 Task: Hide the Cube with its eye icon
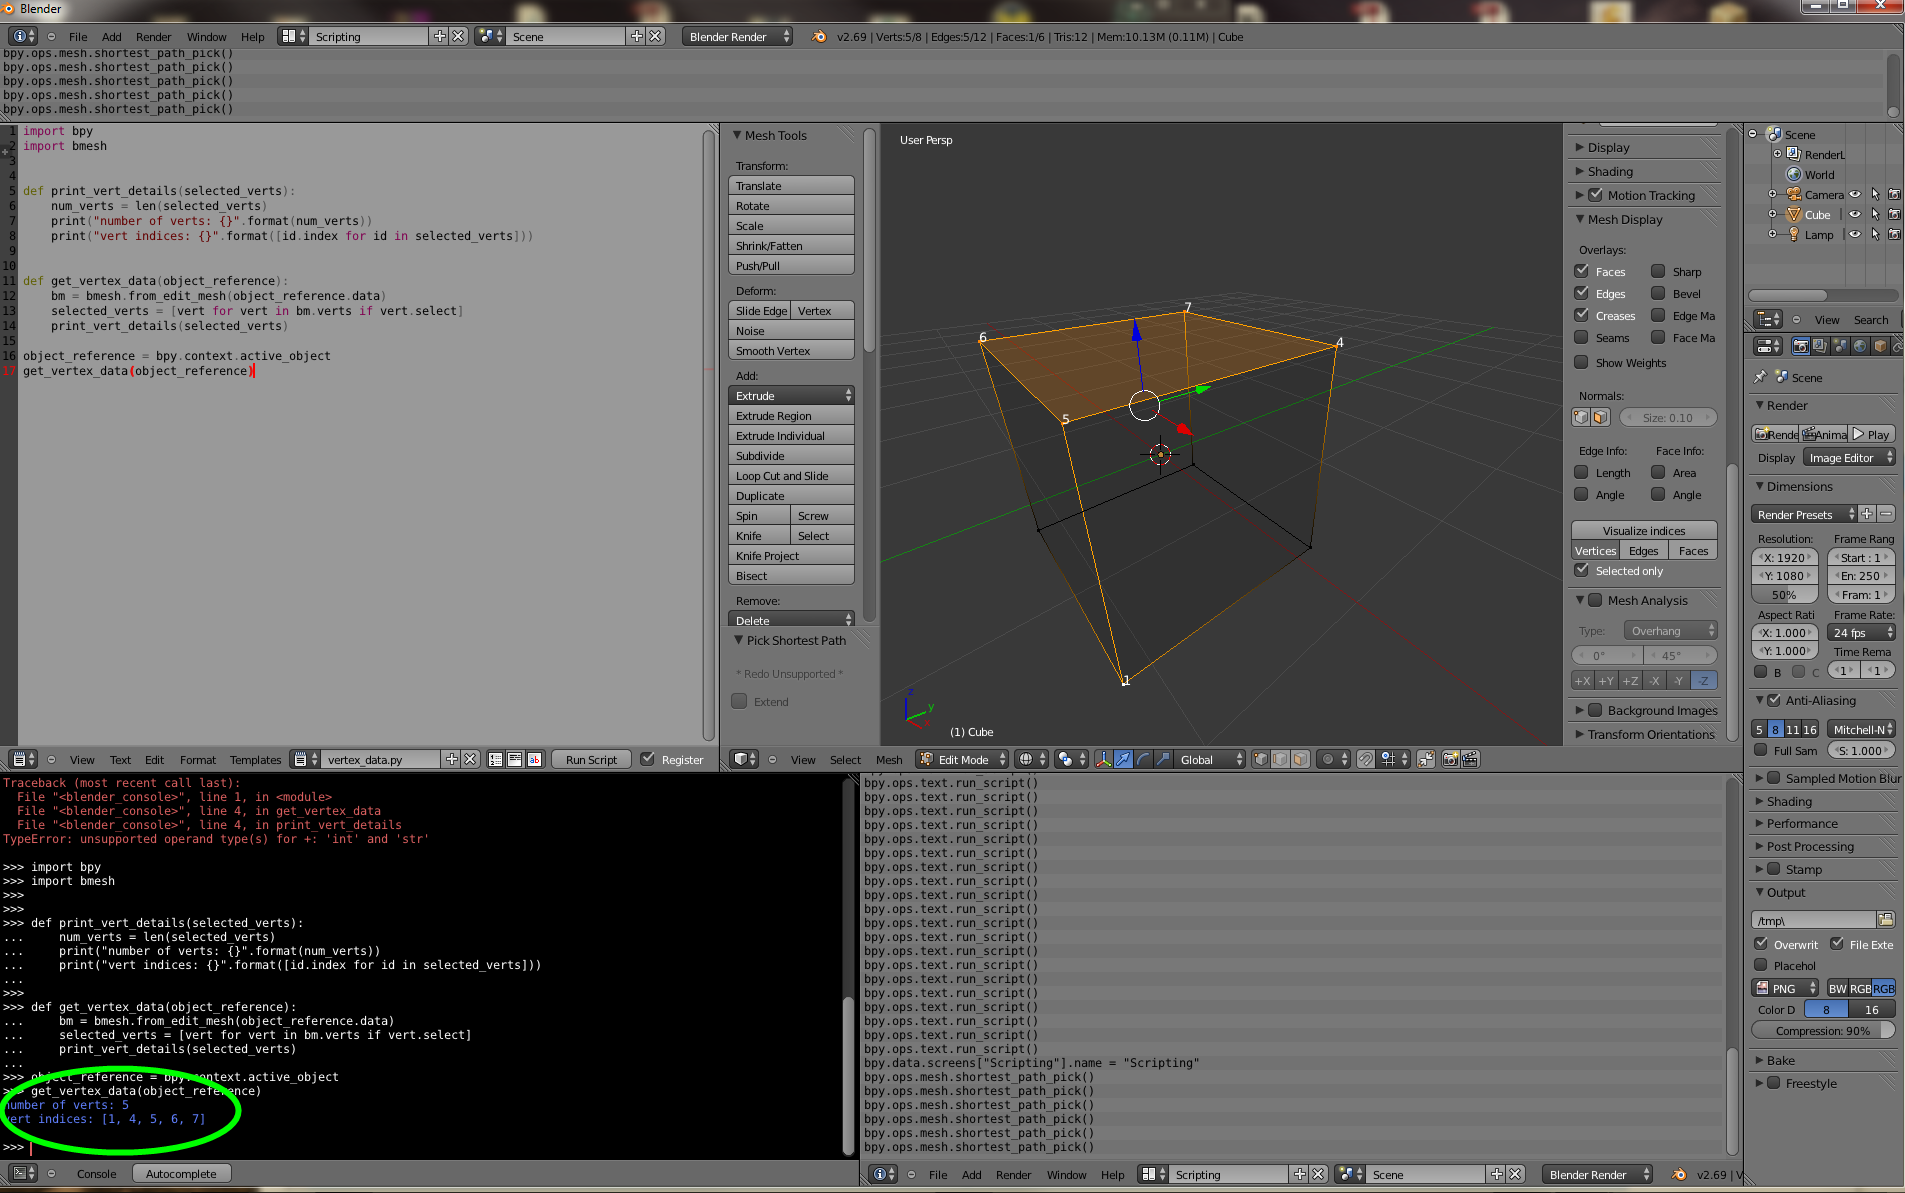[1855, 215]
